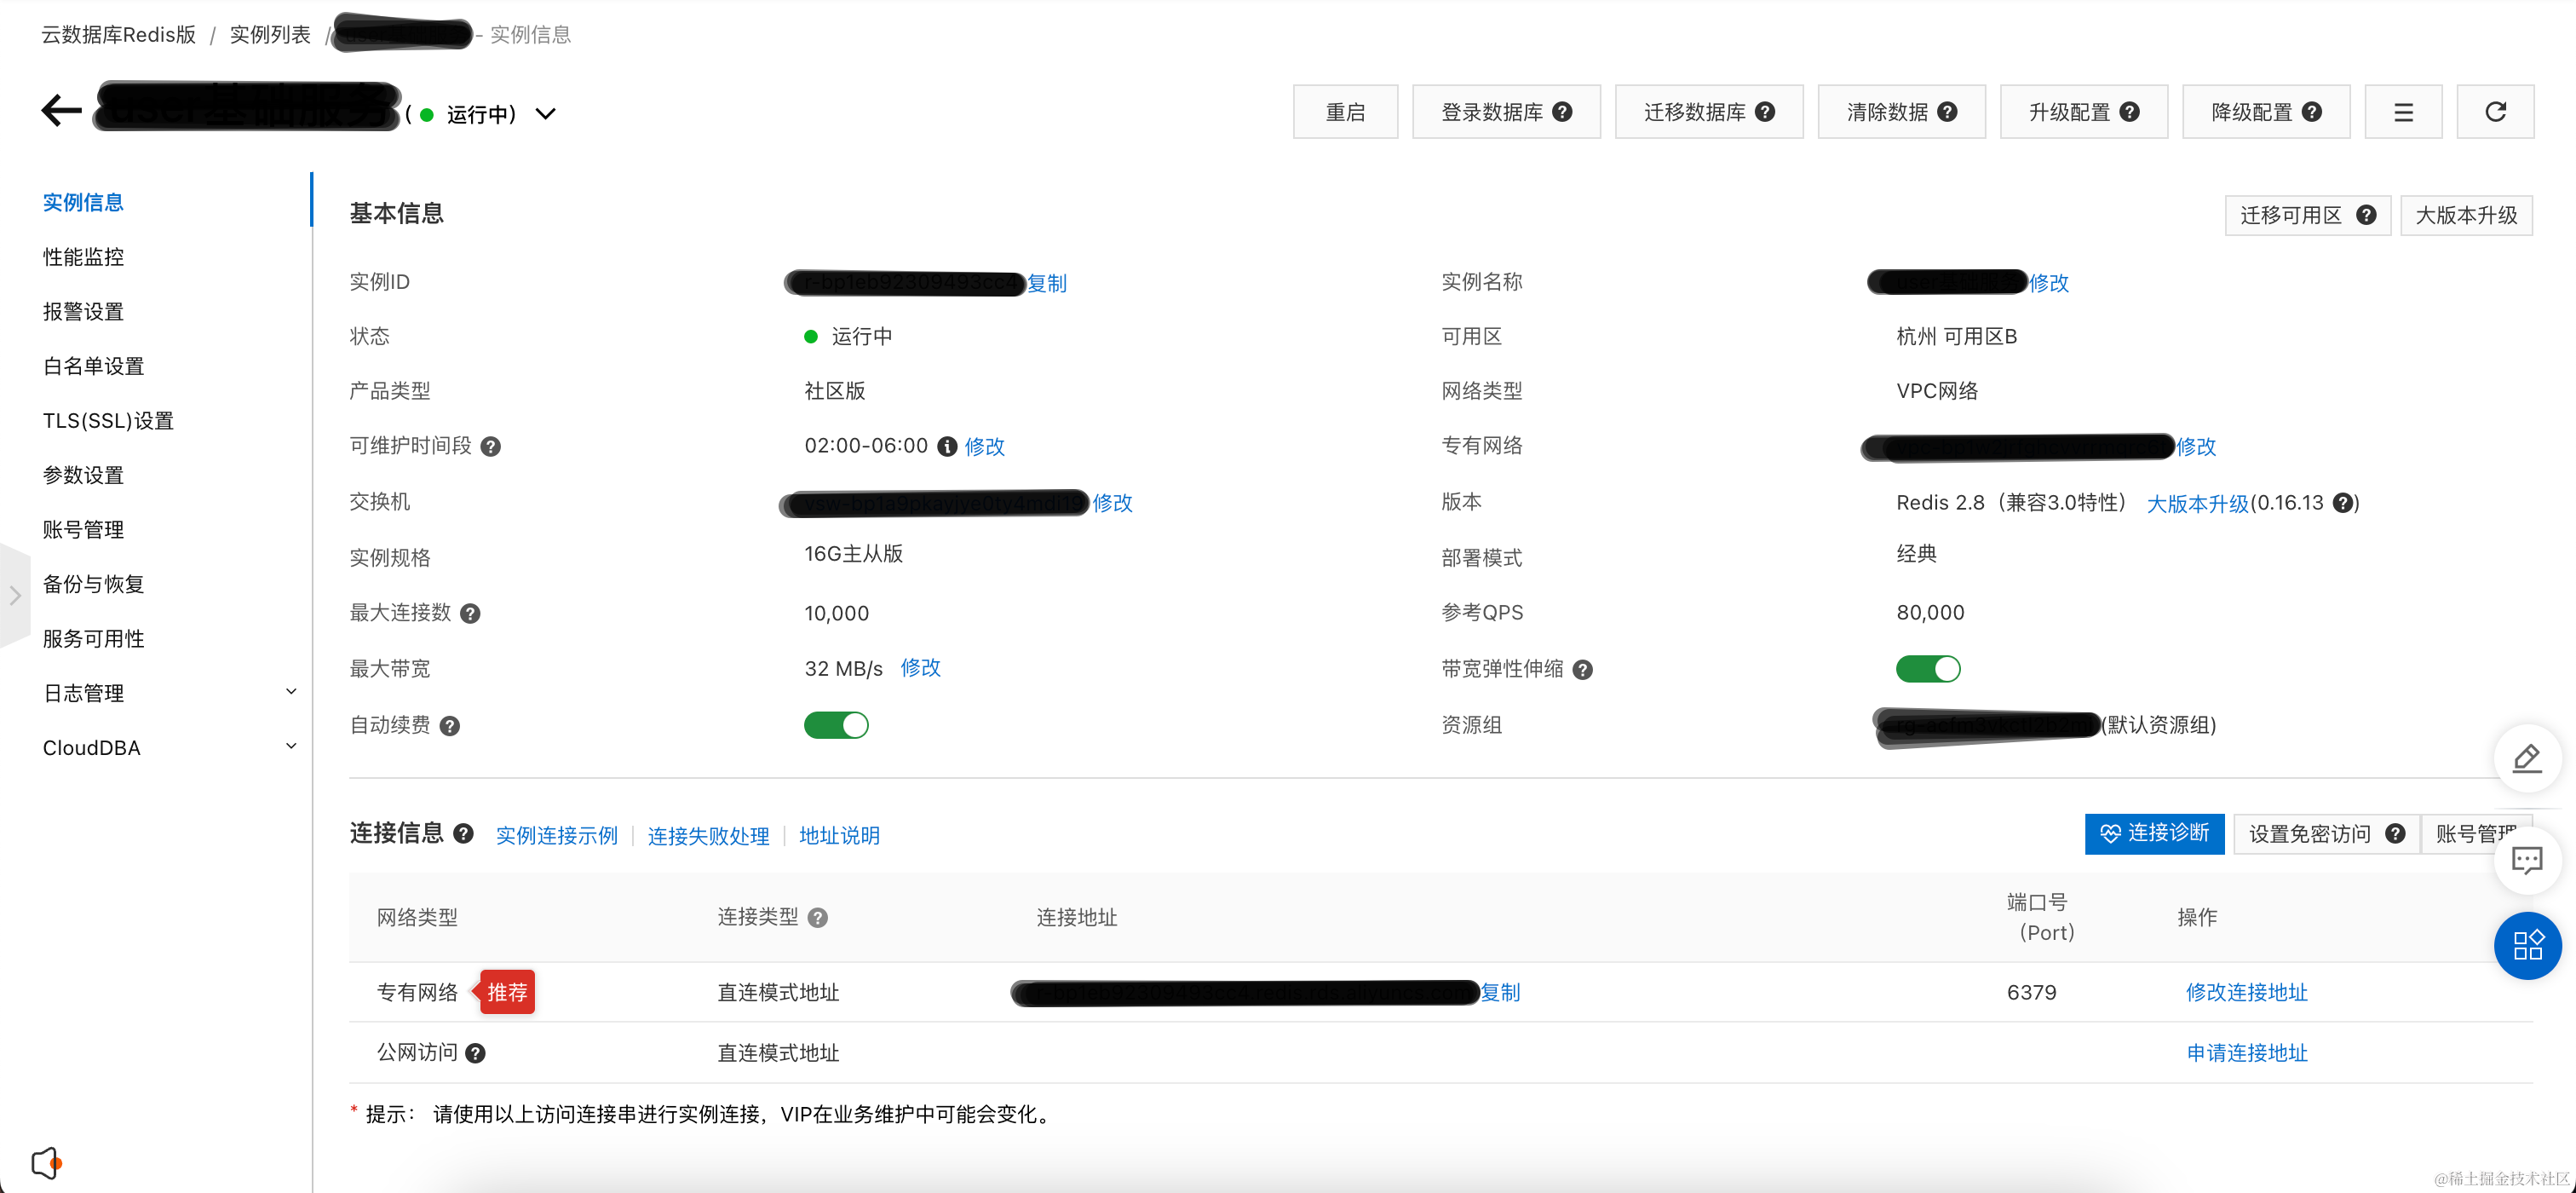The height and width of the screenshot is (1193, 2576).
Task: Open 服务可用性 in sidebar
Action: [93, 639]
